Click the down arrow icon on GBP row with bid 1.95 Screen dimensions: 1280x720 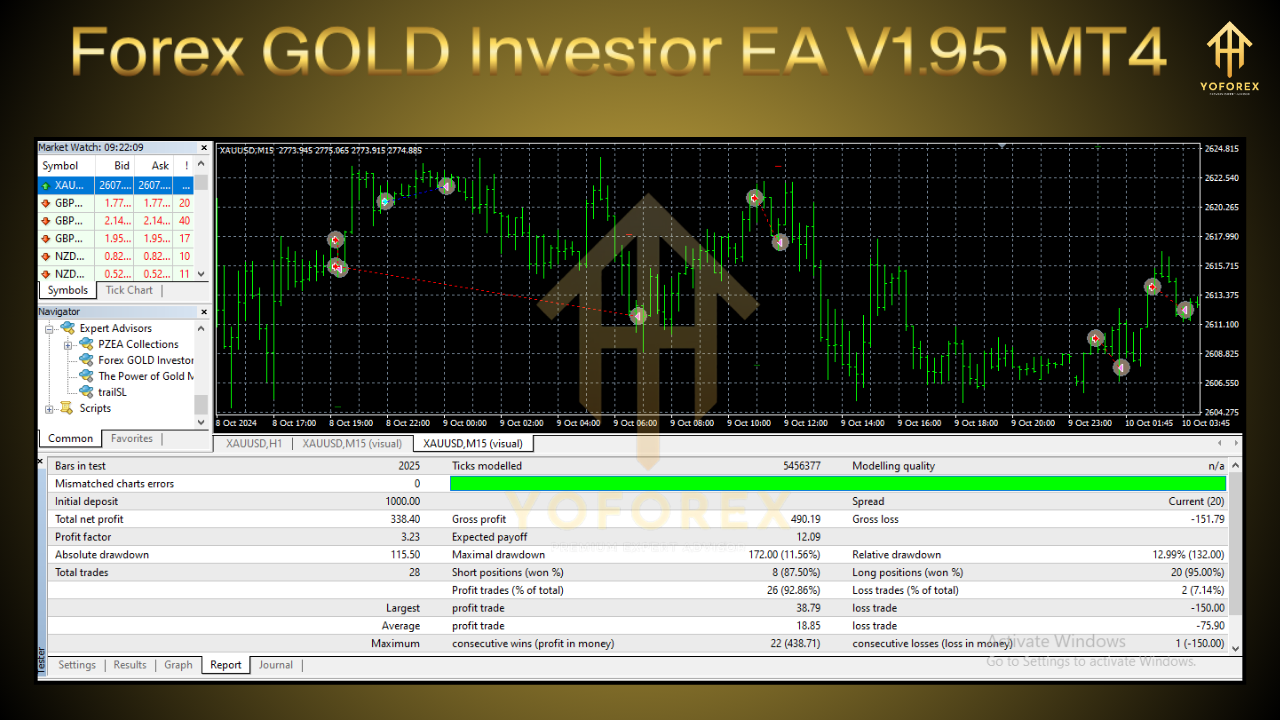45,239
